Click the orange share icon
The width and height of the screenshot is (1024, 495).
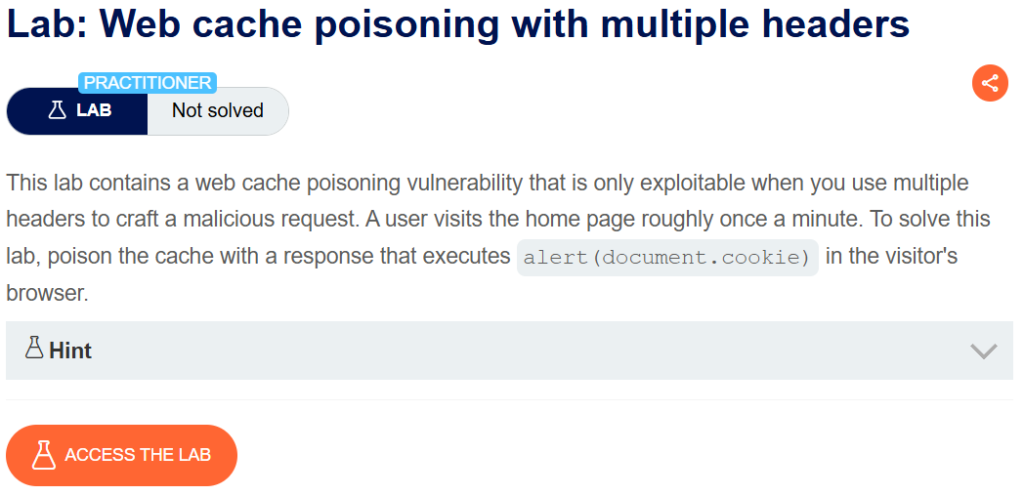click(x=989, y=83)
